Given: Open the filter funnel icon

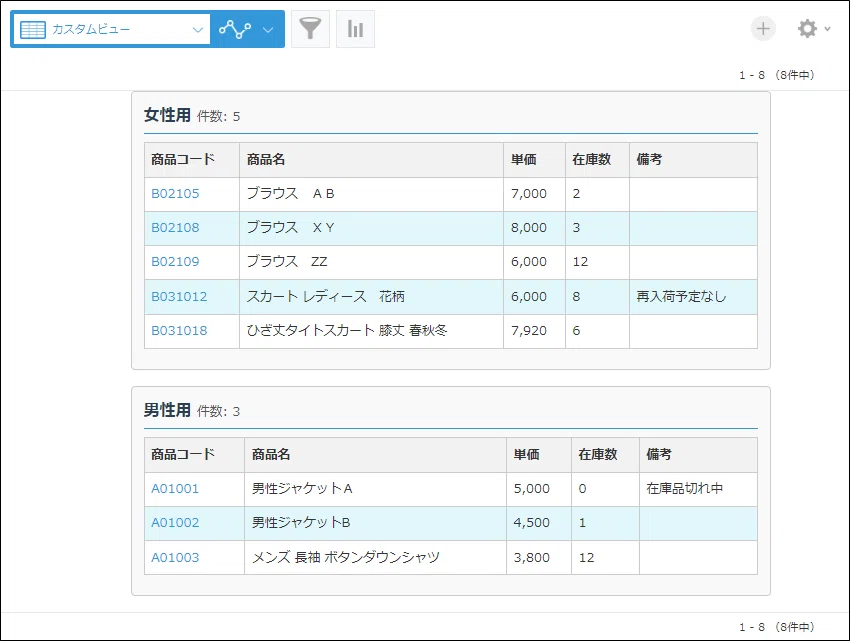Looking at the screenshot, I should point(310,29).
